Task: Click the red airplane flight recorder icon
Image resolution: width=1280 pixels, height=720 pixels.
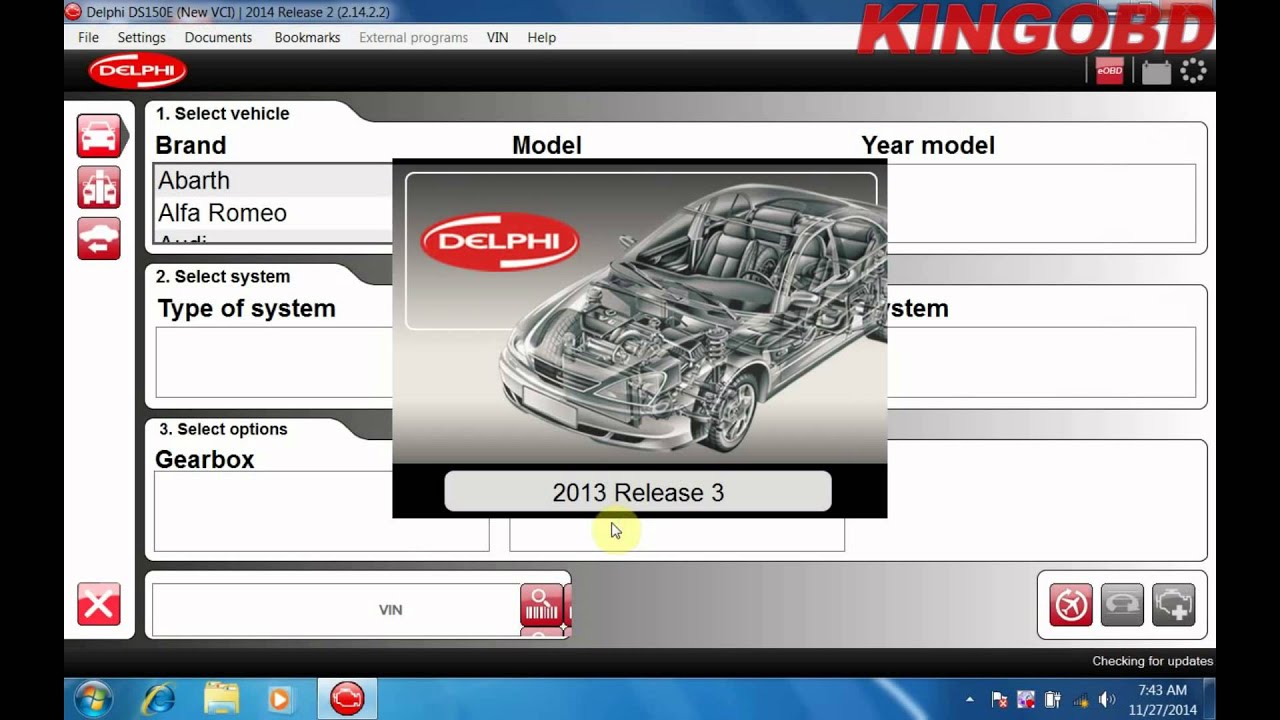Action: click(1071, 605)
